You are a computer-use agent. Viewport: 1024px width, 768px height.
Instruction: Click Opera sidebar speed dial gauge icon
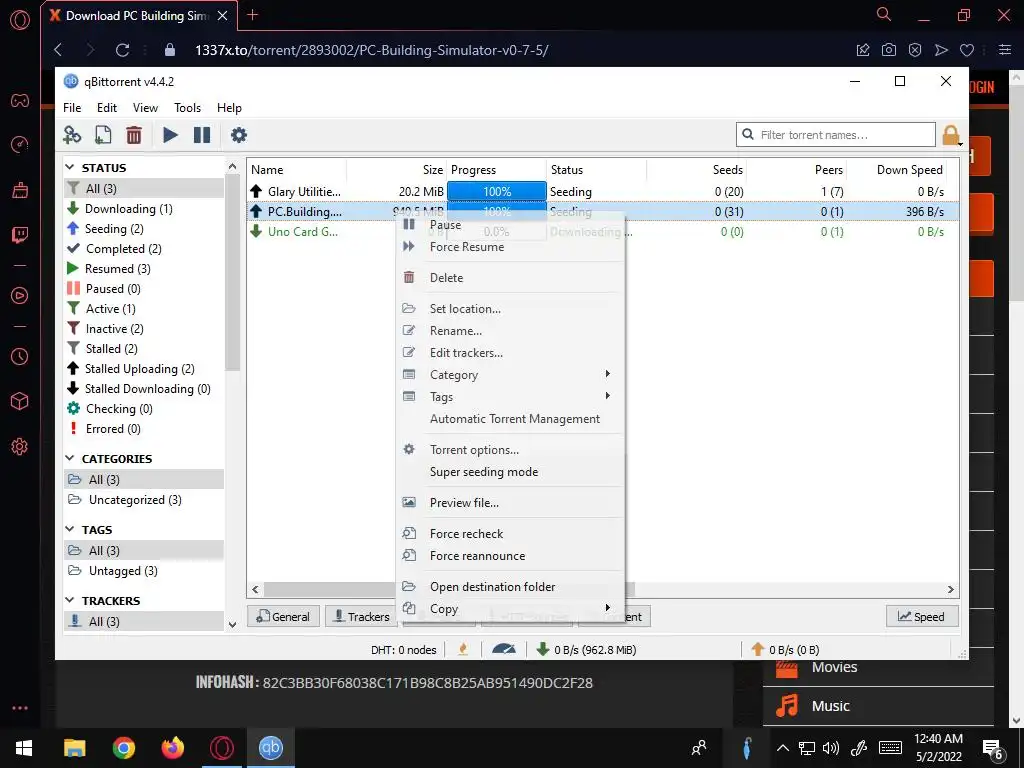click(20, 144)
